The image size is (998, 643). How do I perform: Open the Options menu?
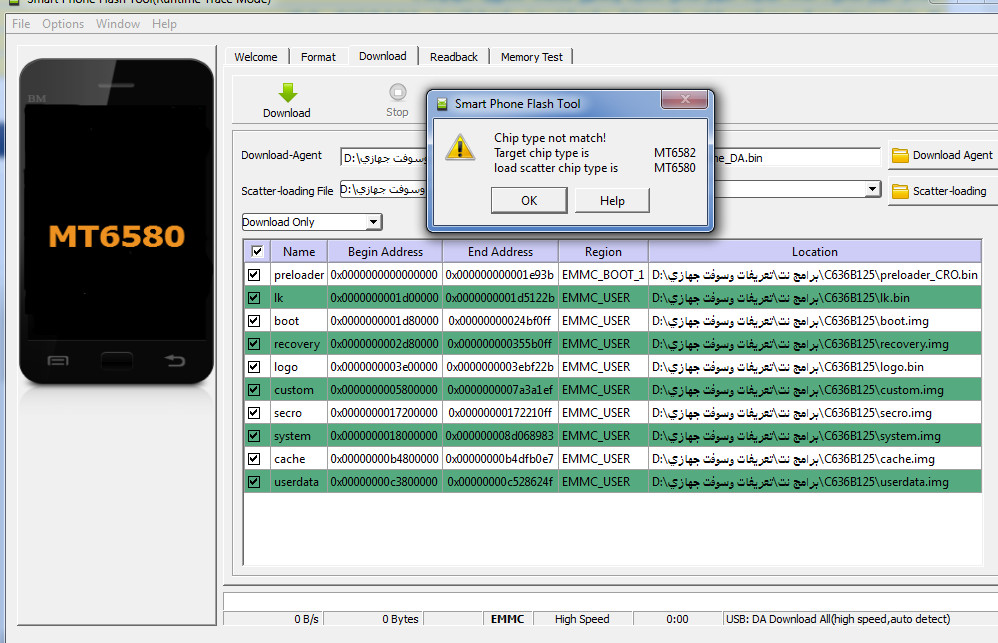[x=63, y=24]
